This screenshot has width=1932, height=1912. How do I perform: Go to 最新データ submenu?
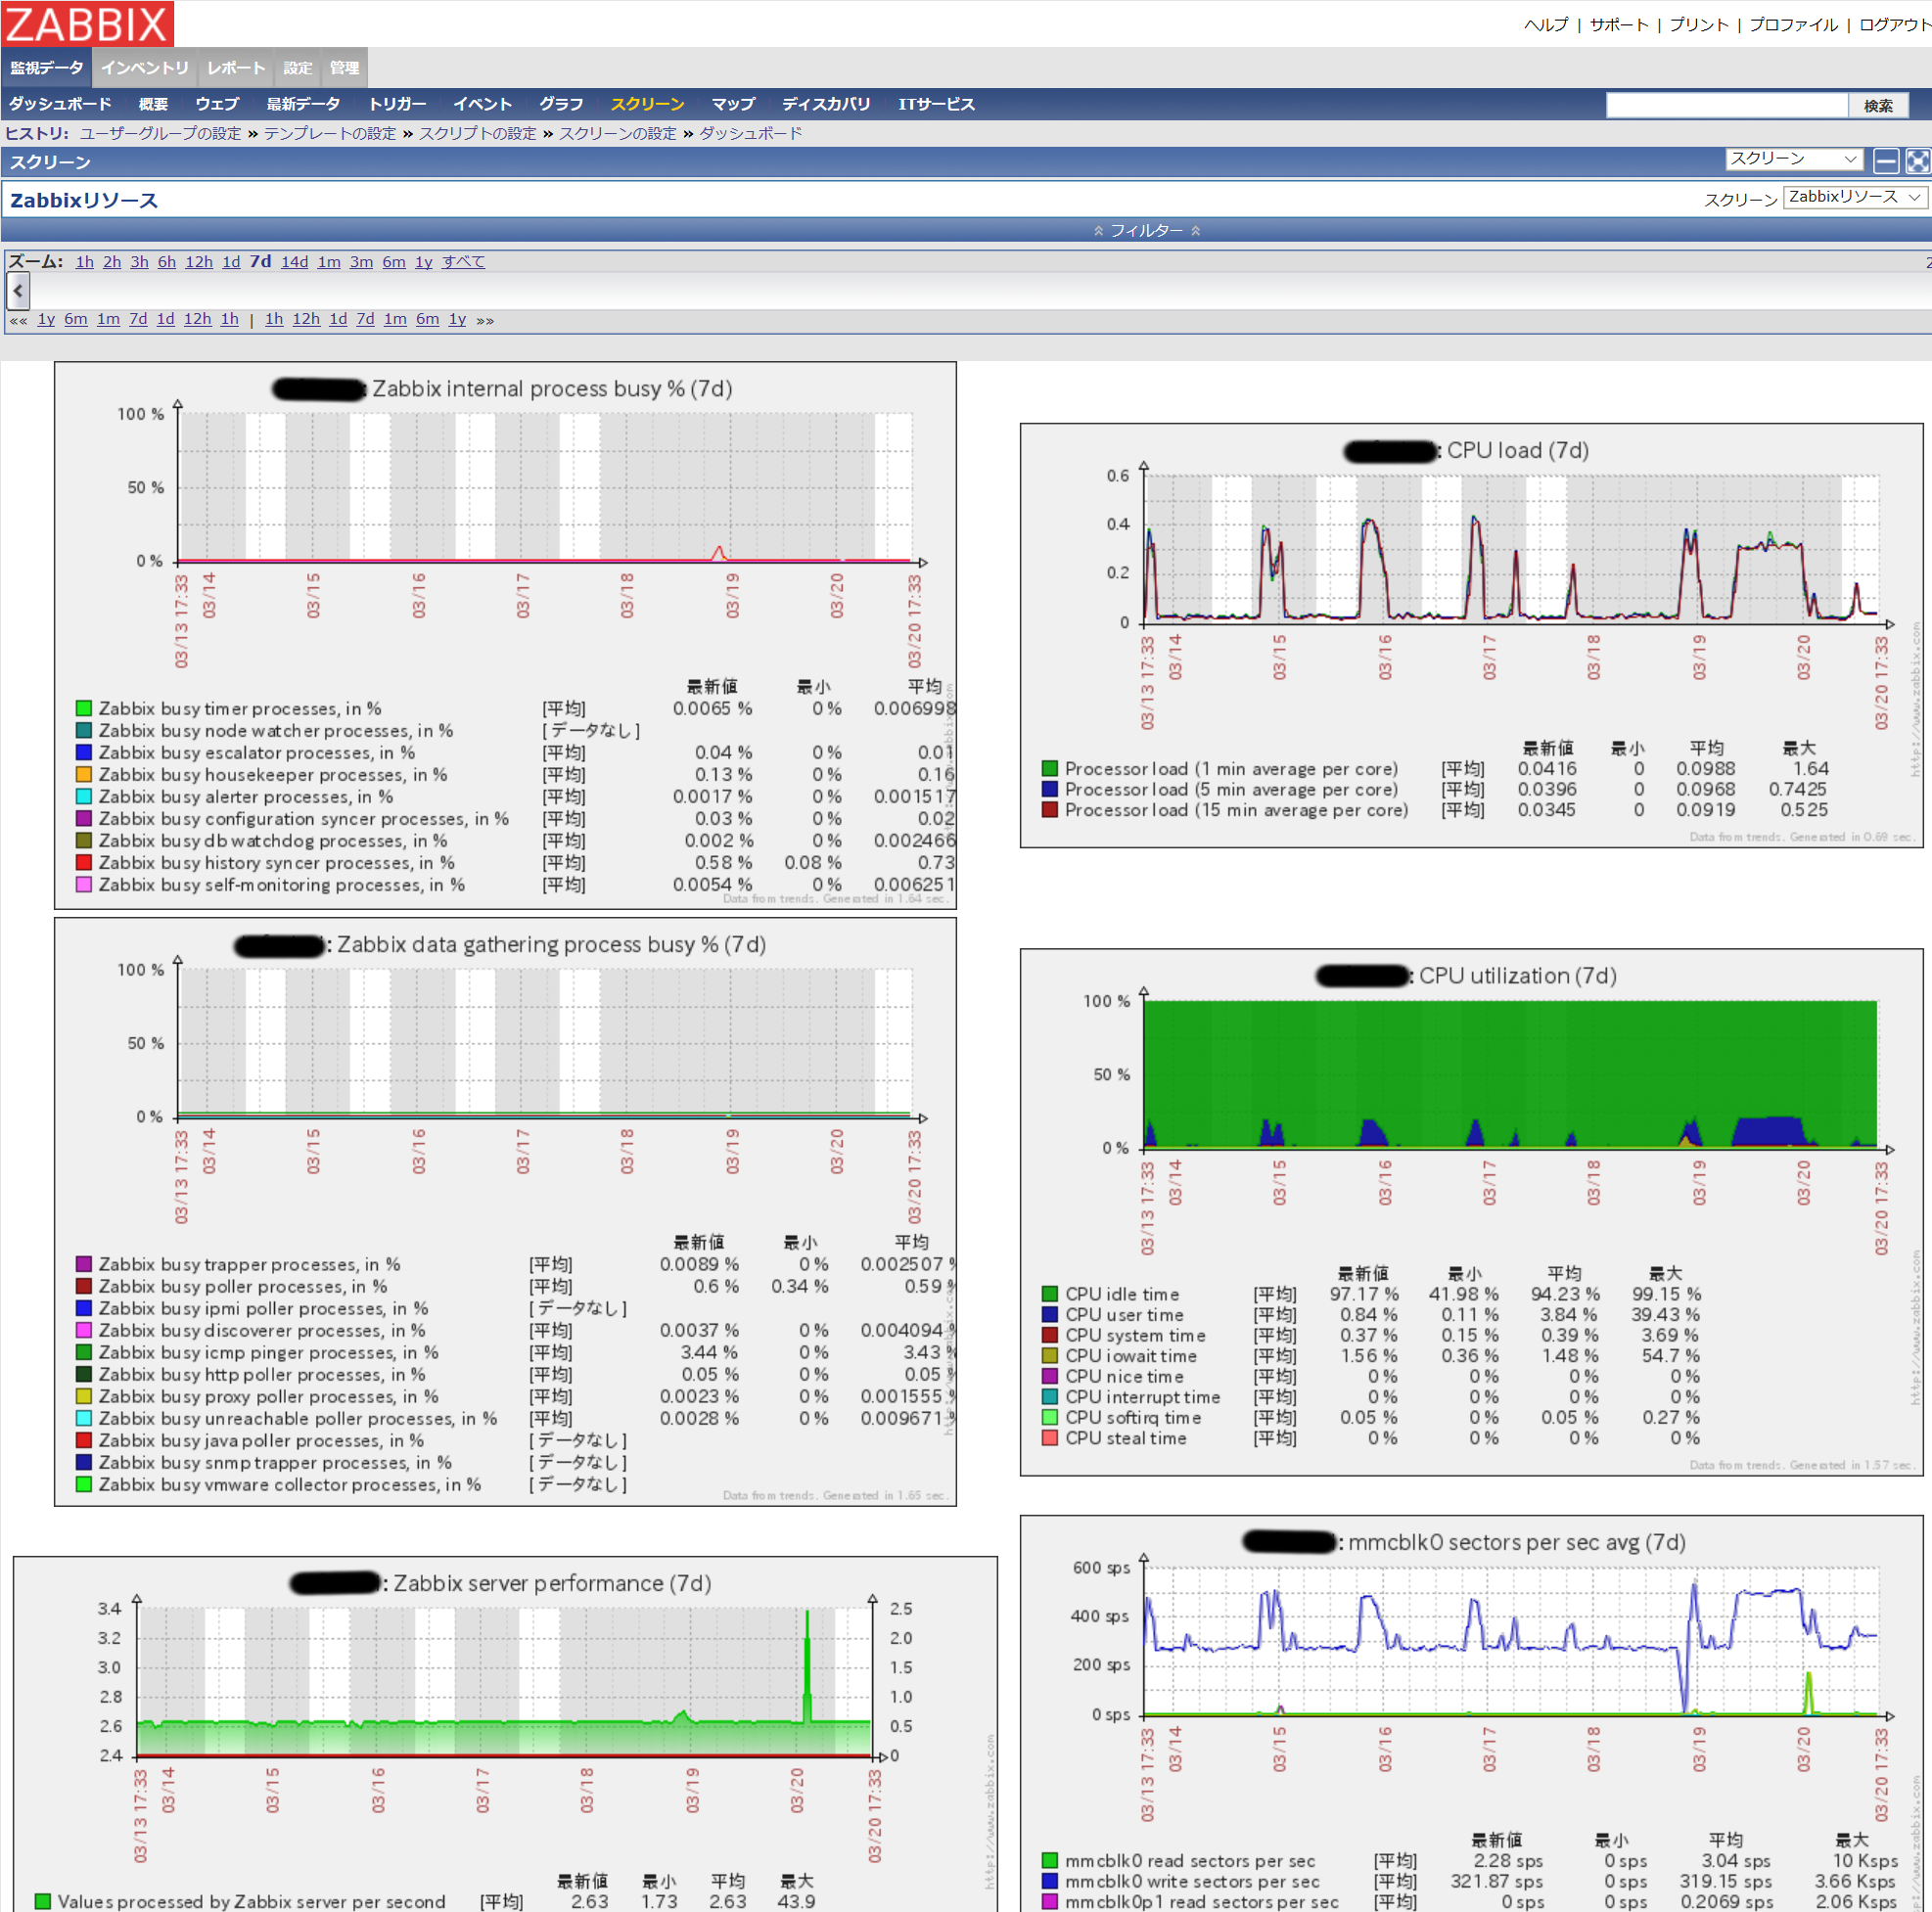click(x=303, y=104)
